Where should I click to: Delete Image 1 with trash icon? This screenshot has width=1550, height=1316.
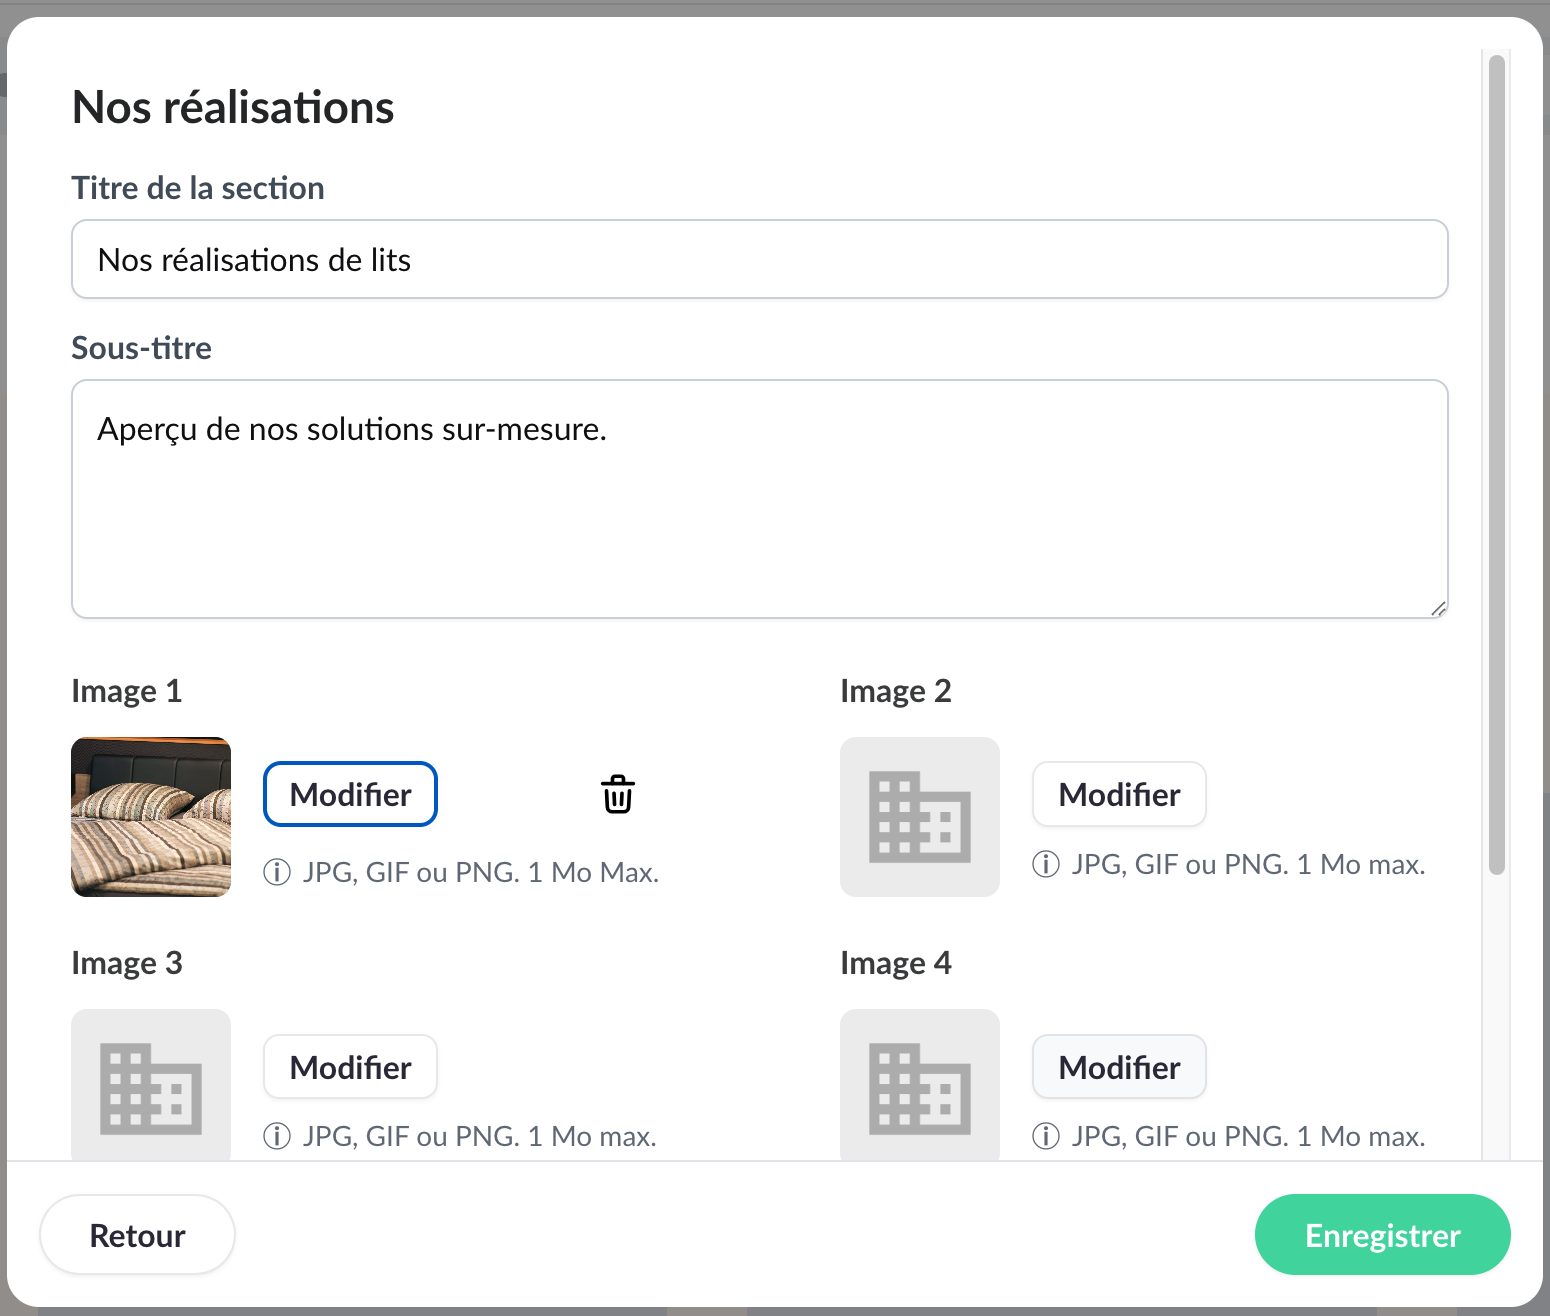pyautogui.click(x=618, y=795)
